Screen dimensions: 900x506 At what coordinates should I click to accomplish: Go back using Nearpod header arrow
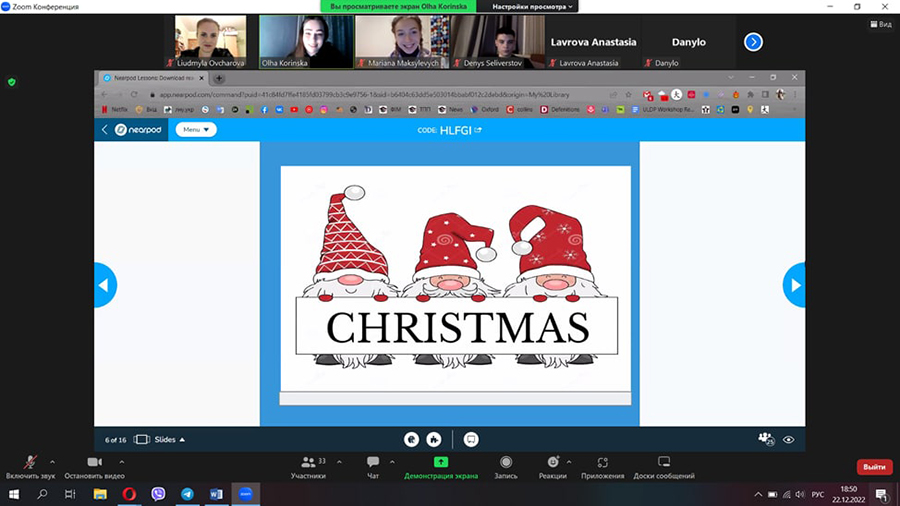[104, 130]
